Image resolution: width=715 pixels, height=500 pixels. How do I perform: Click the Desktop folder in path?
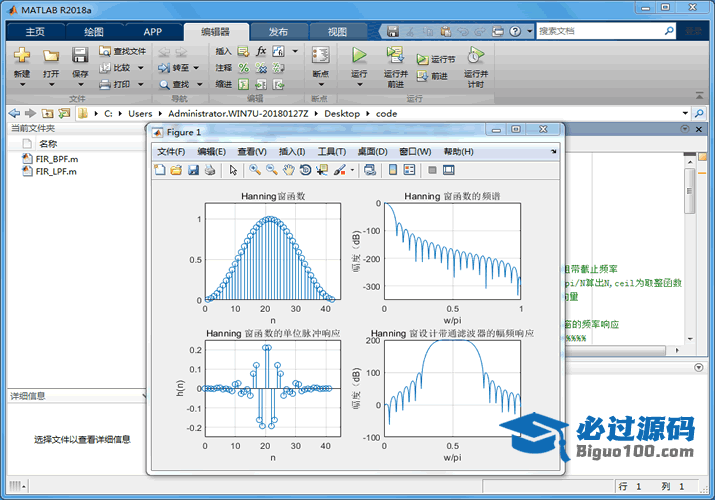(x=342, y=113)
